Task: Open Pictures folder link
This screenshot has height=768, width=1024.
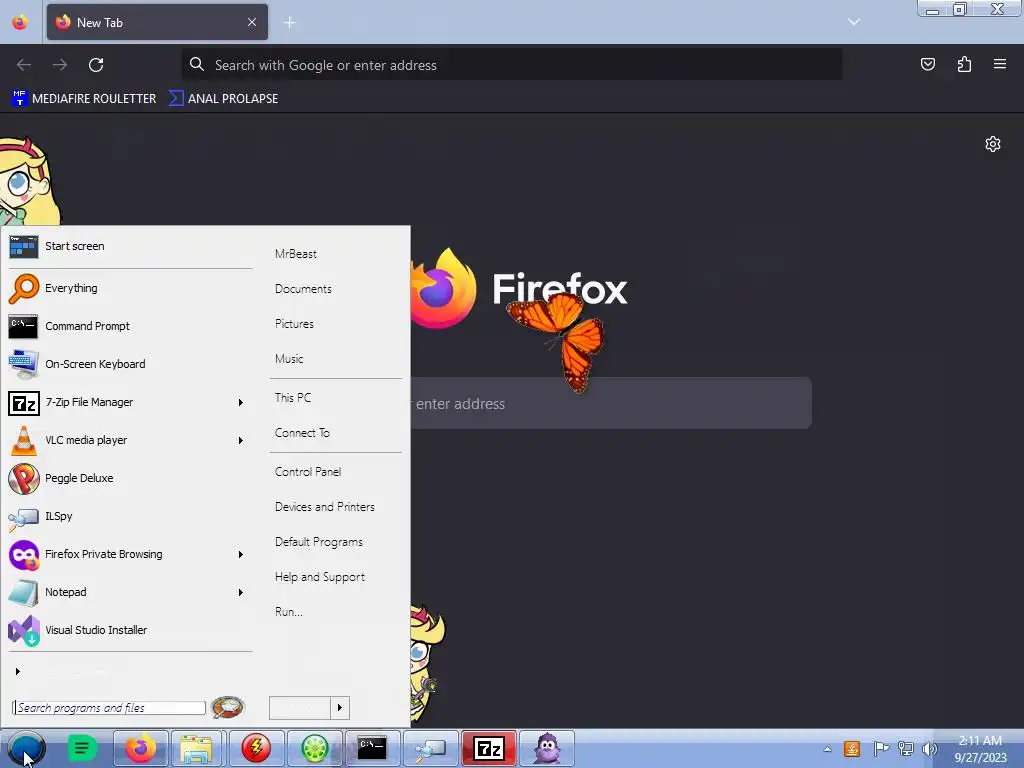Action: click(295, 324)
